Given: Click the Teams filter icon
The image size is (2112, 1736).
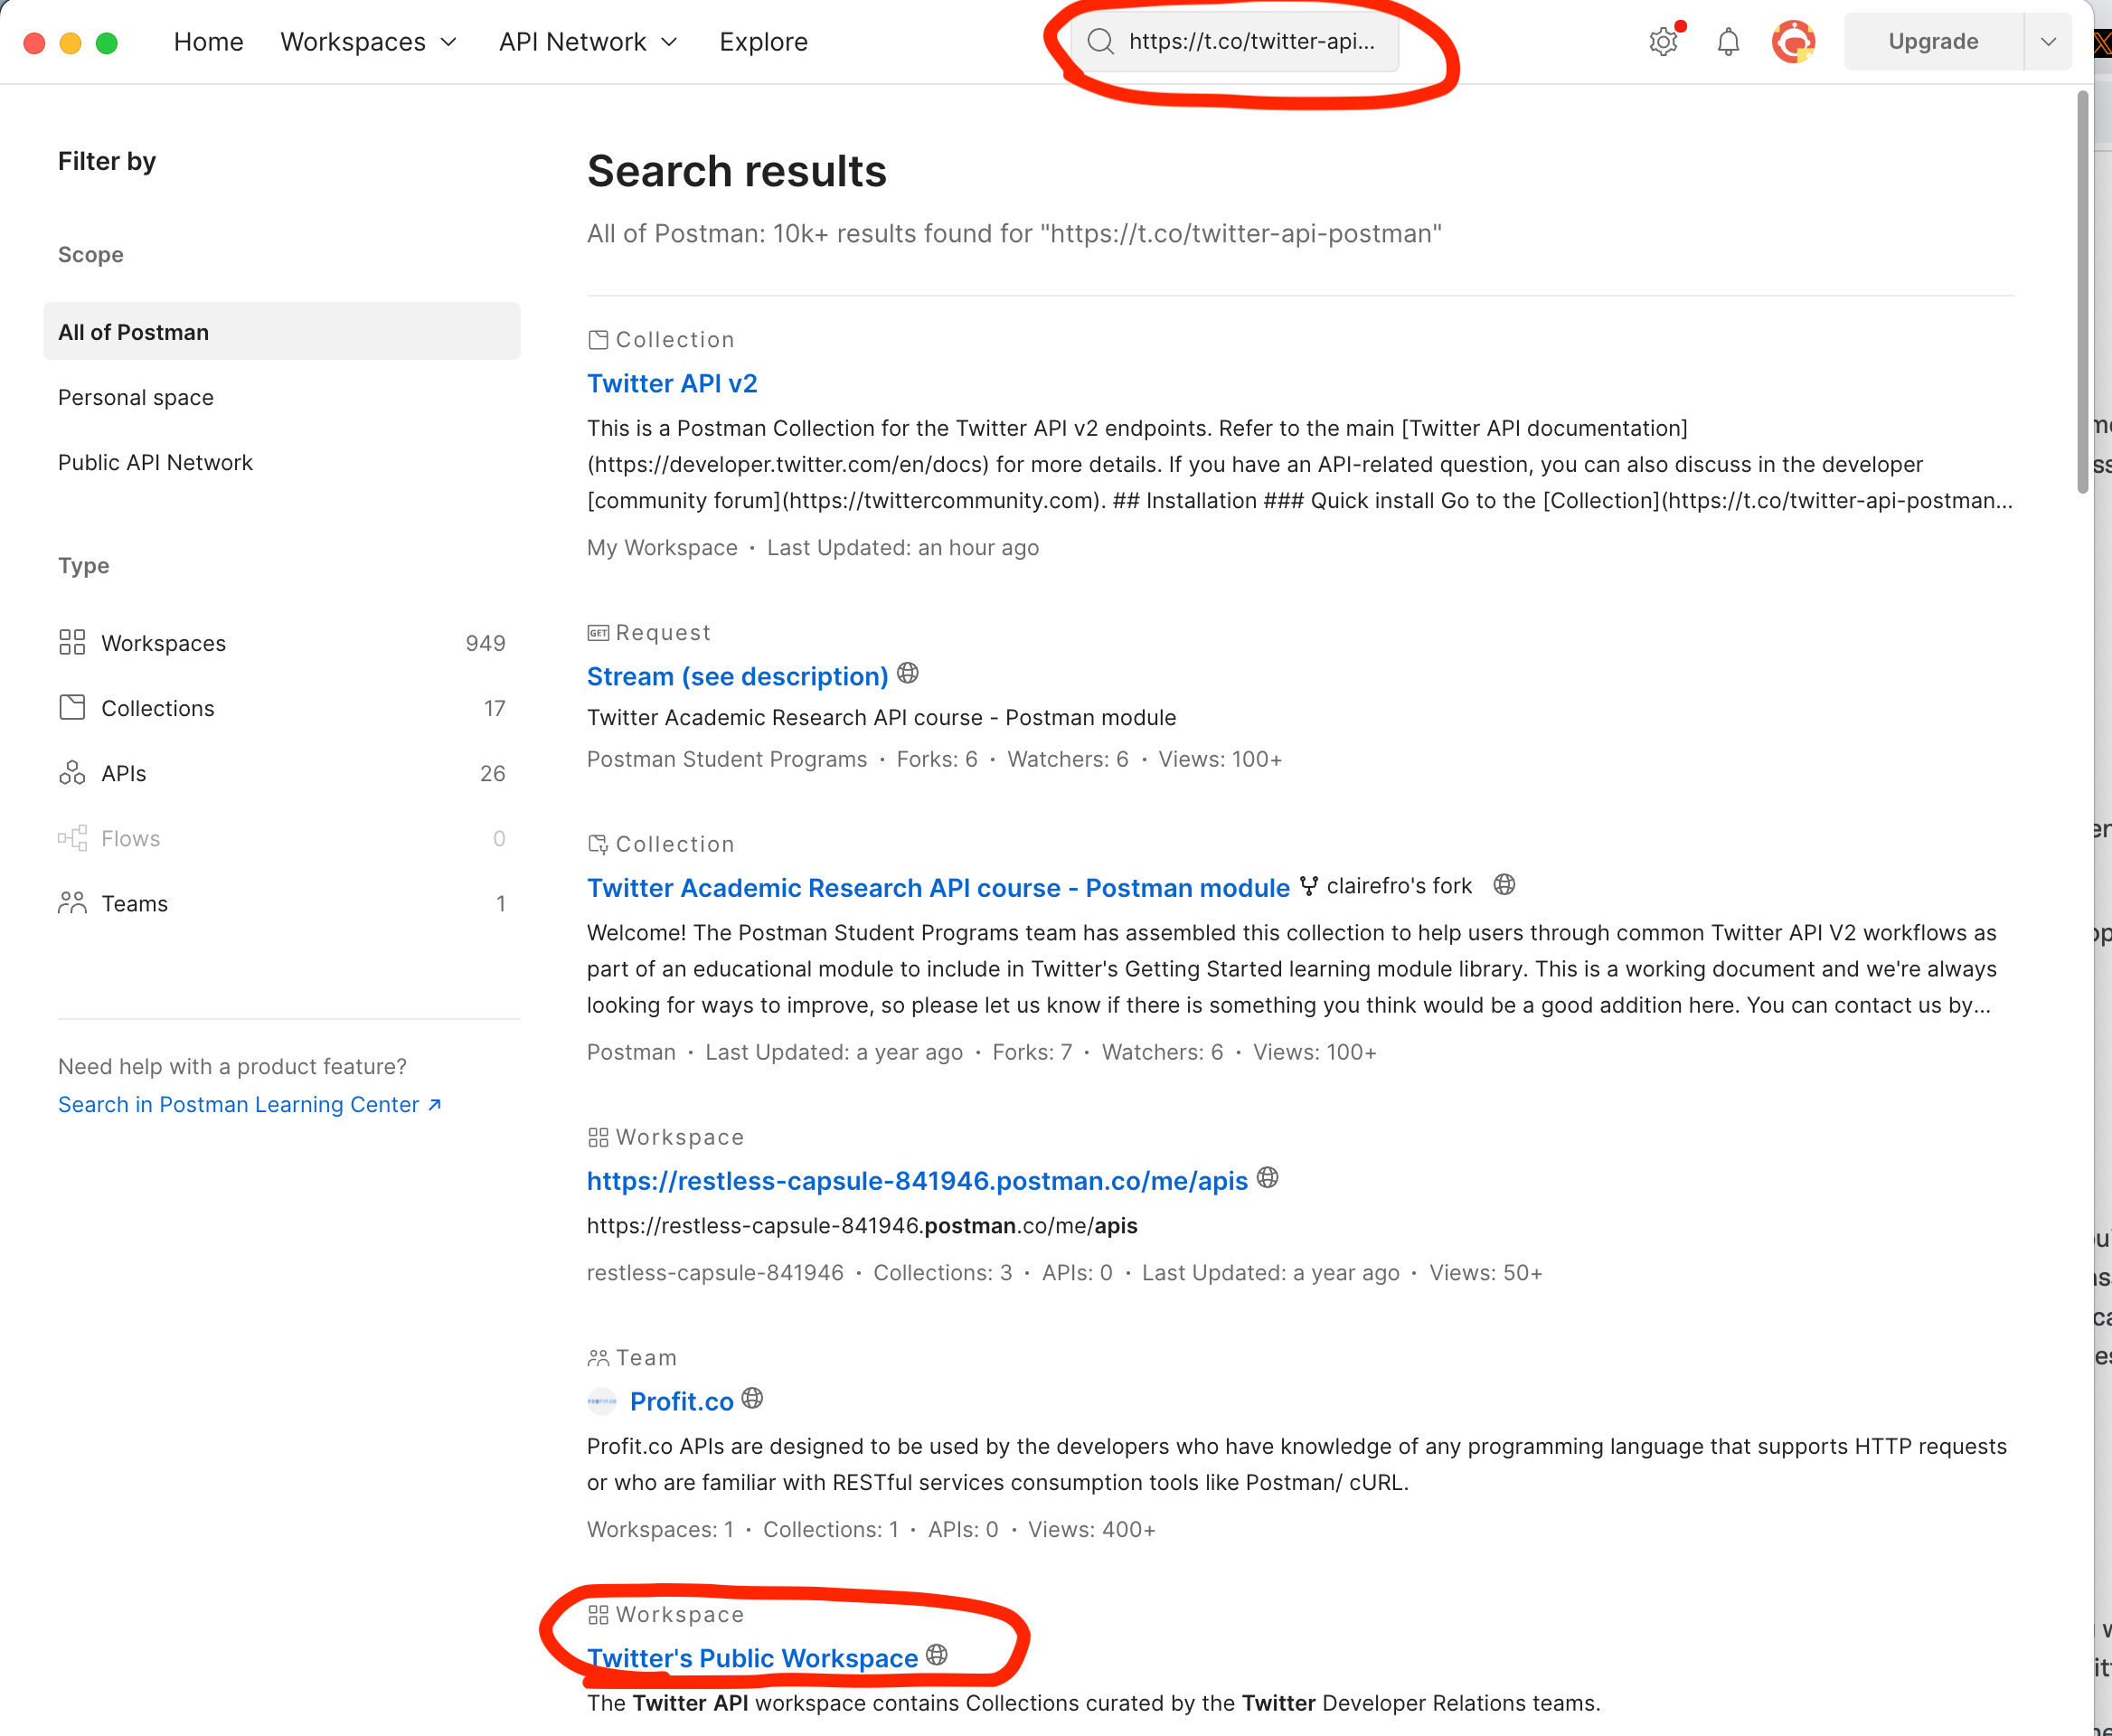Looking at the screenshot, I should point(72,902).
